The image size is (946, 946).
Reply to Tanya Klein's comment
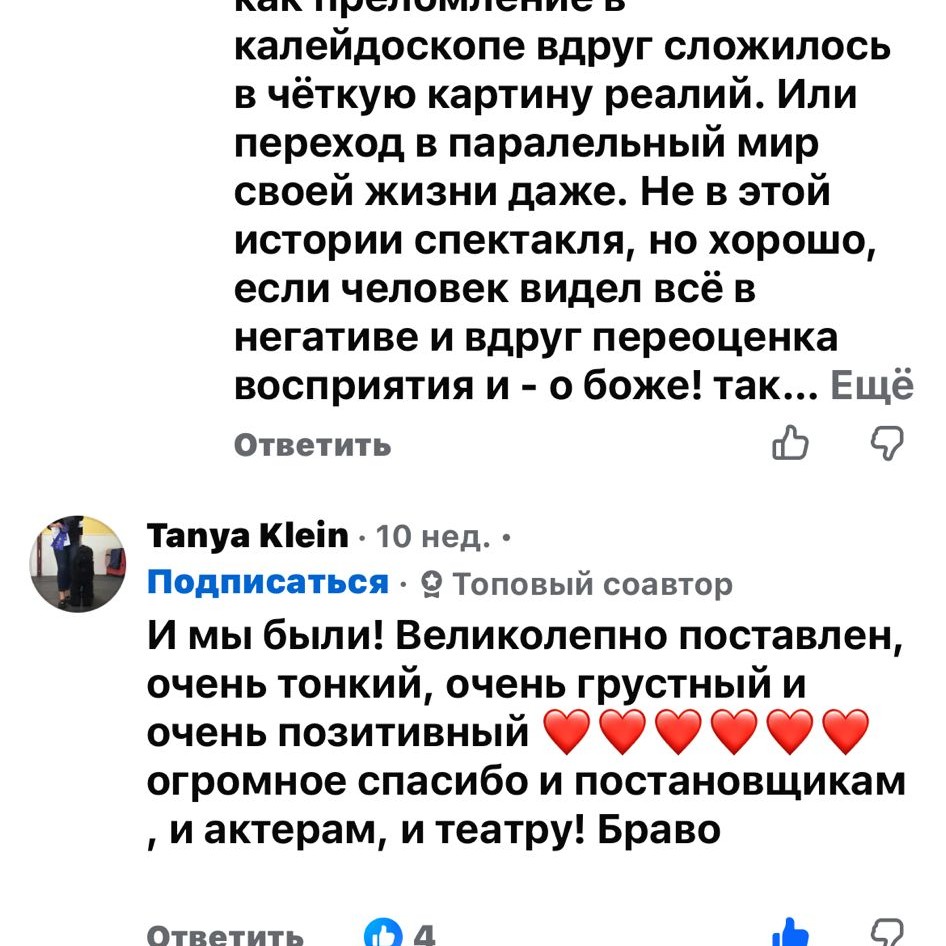pos(225,936)
